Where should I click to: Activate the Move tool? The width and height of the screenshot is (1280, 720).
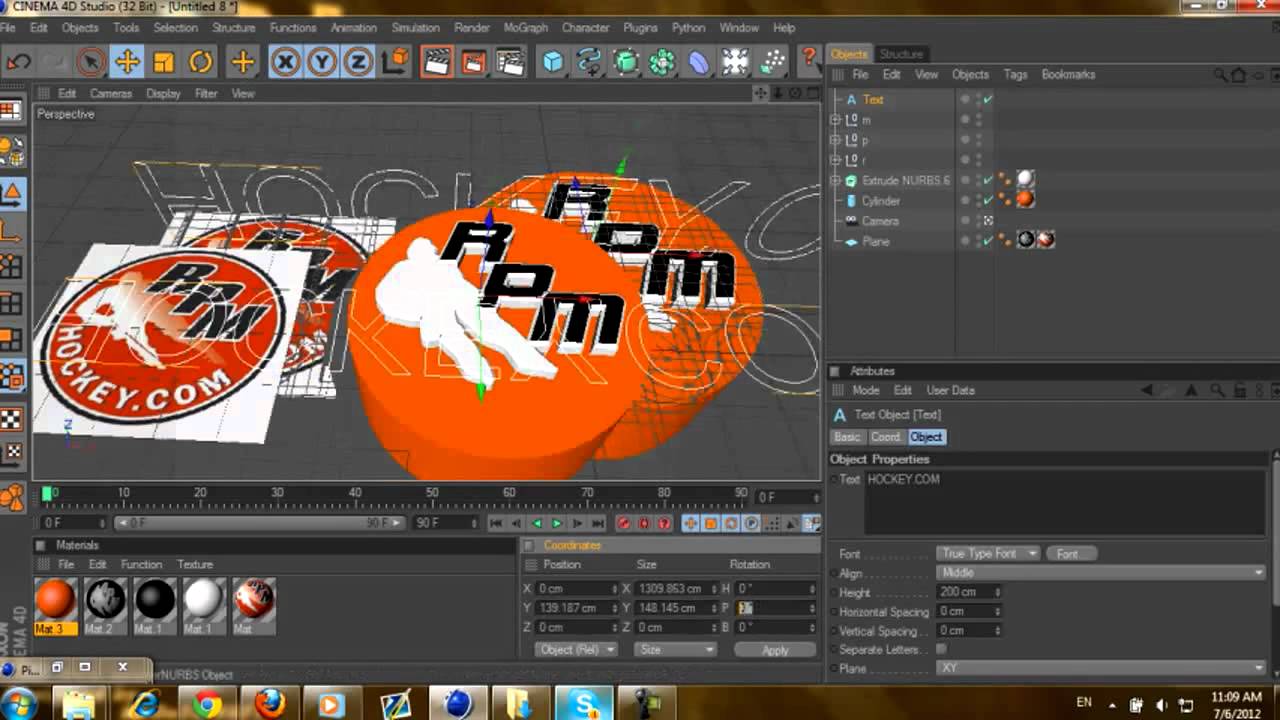click(x=127, y=62)
